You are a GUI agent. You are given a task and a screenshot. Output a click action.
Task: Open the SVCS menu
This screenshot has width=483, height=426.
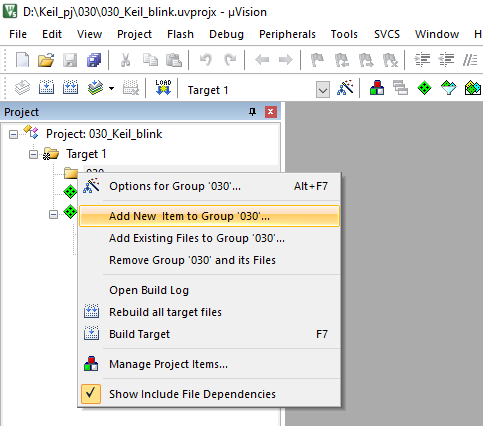pos(387,34)
